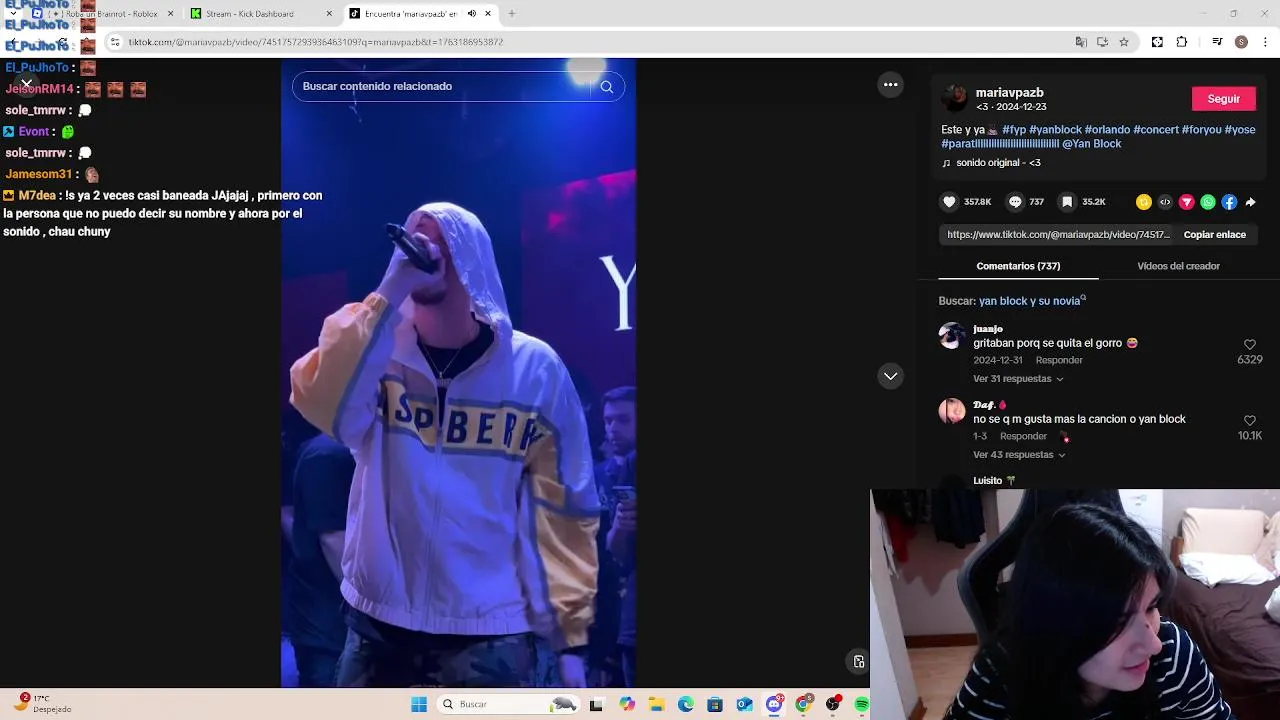The image size is (1280, 720).
Task: Open File Explorer from the taskbar
Action: 657,704
